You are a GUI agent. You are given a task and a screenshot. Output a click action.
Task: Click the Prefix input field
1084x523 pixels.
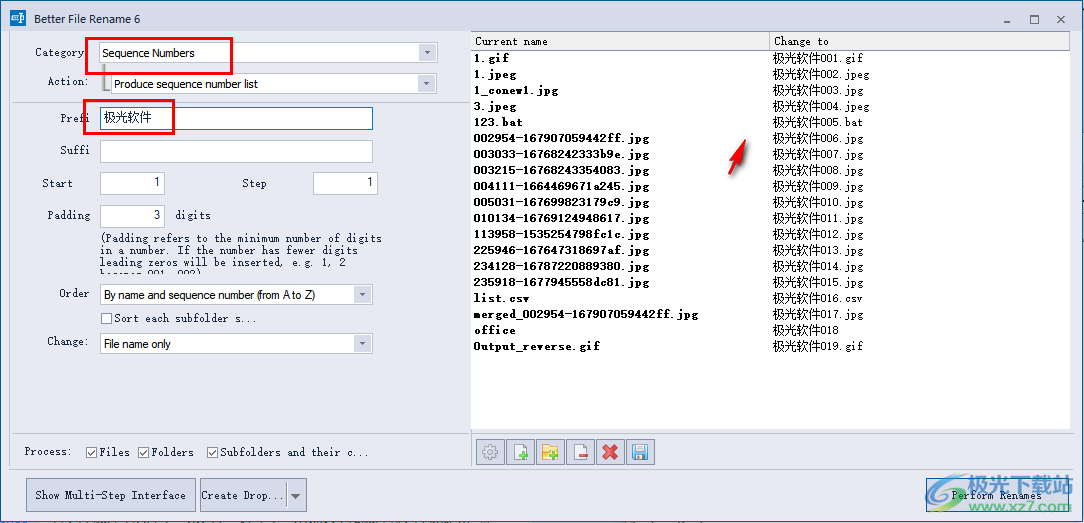236,118
